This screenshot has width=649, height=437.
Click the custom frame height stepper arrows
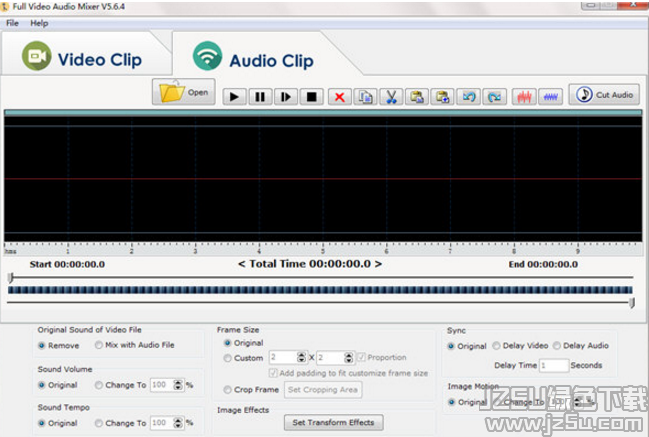[x=349, y=357]
